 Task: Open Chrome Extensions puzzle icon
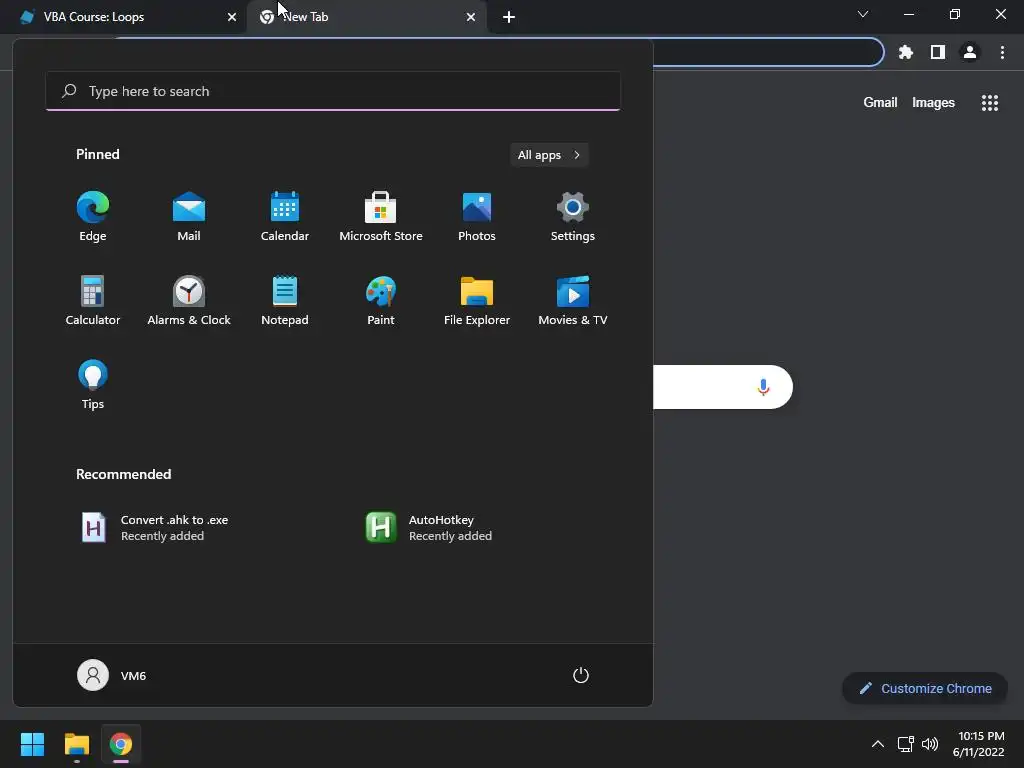[x=905, y=52]
